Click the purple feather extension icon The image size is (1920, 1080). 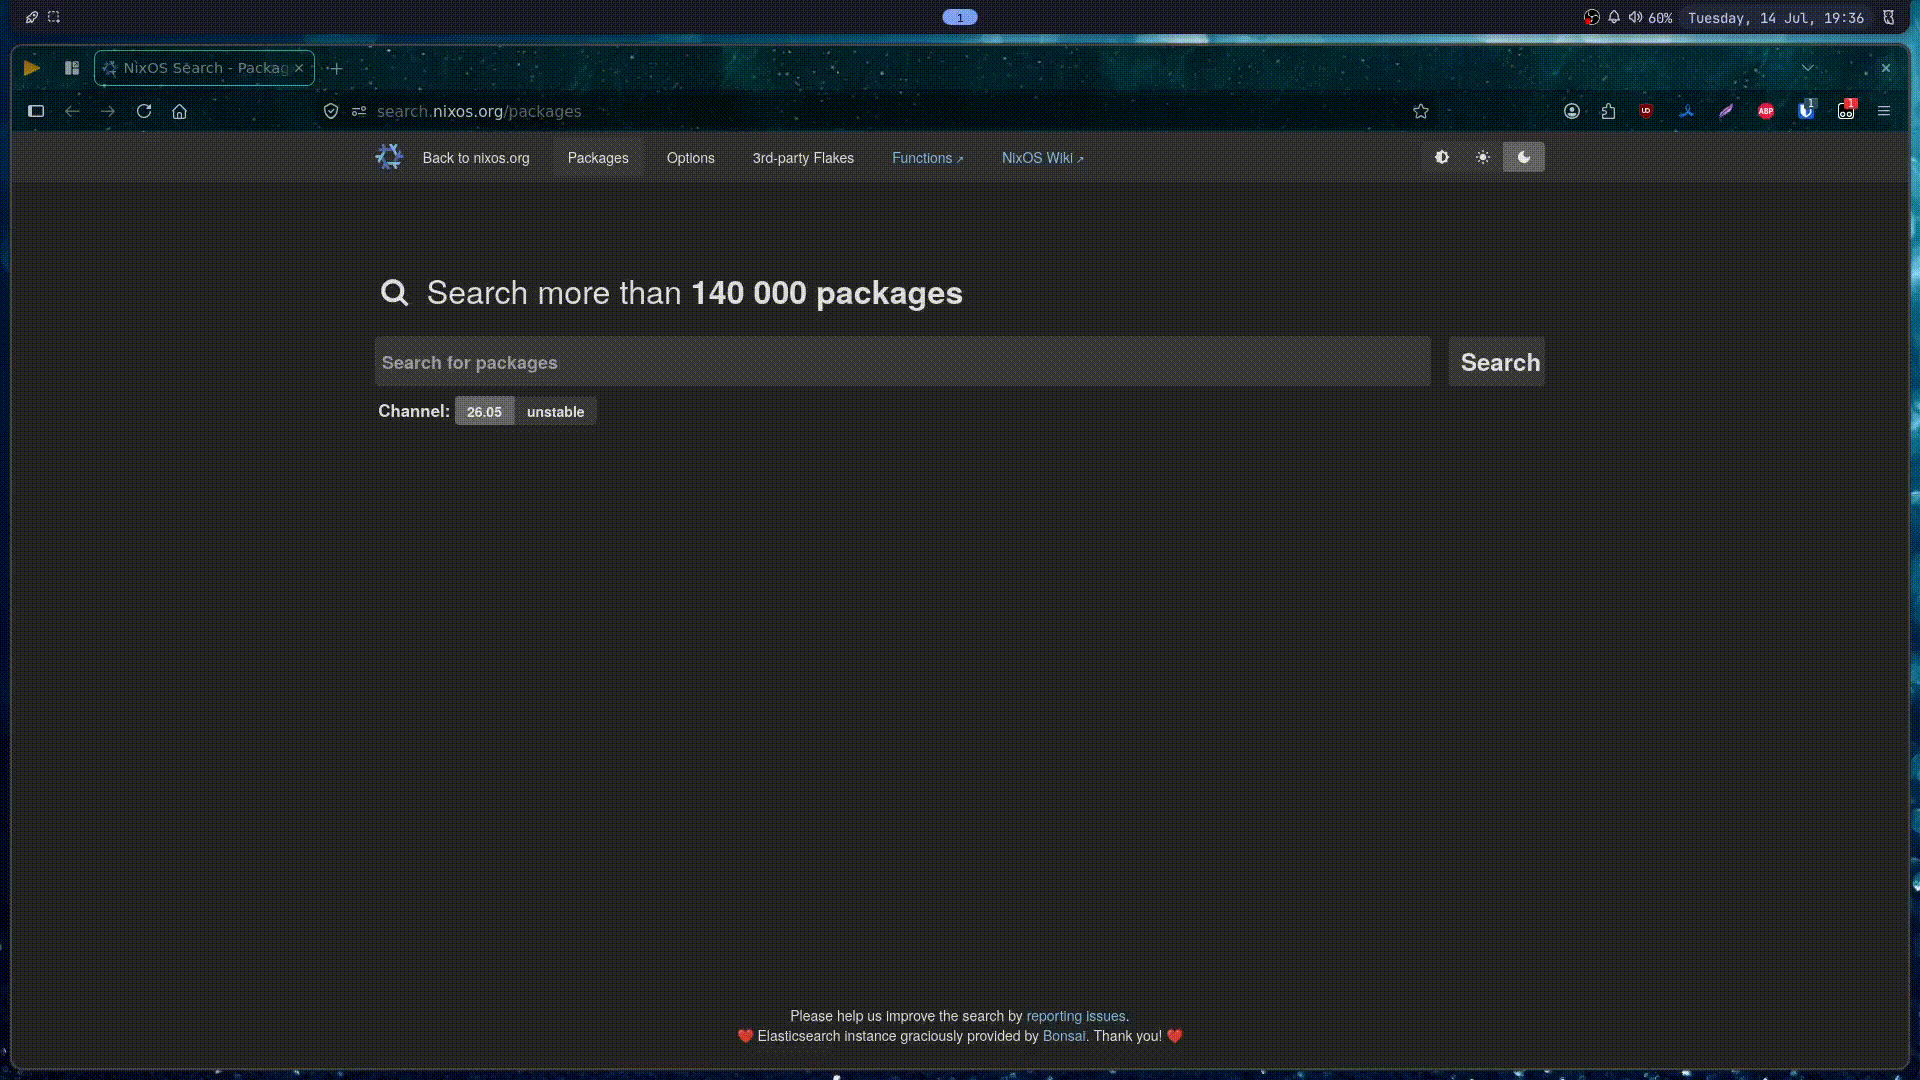(x=1726, y=111)
